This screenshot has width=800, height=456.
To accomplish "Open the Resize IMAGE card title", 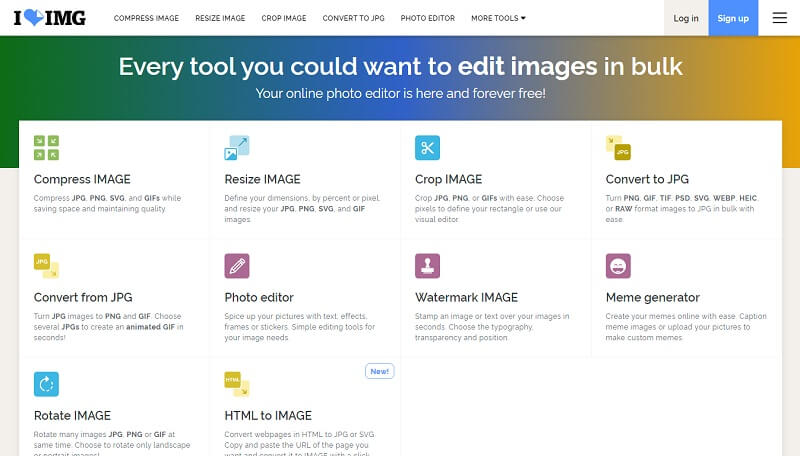I will coord(262,179).
